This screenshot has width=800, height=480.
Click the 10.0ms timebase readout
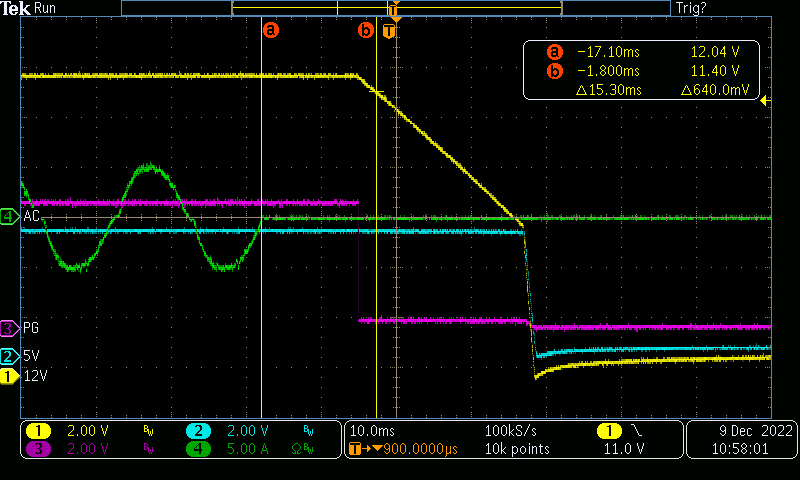point(372,431)
